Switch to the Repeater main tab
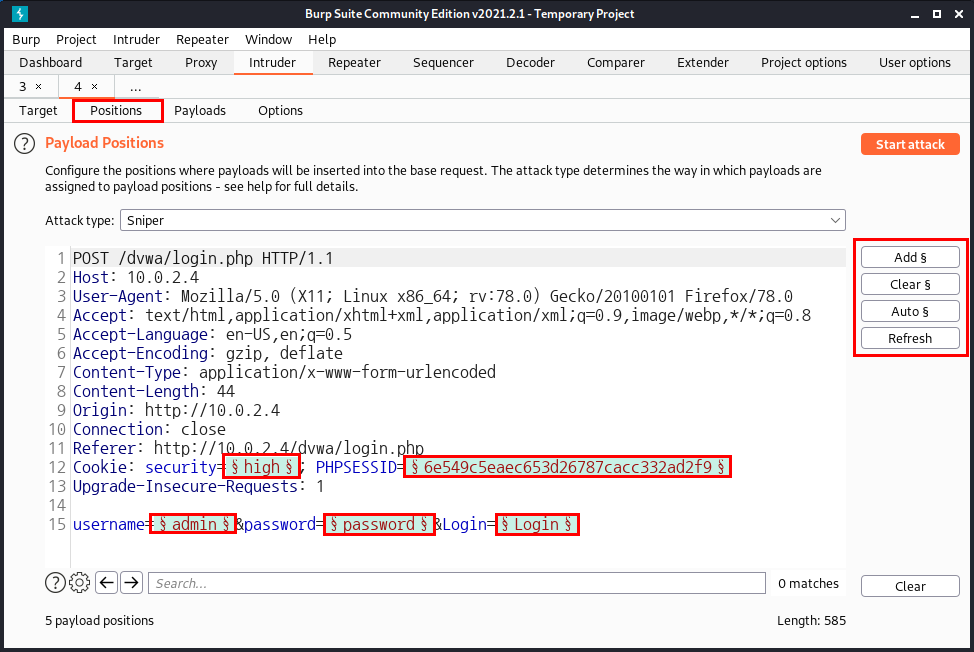974x652 pixels. point(354,63)
